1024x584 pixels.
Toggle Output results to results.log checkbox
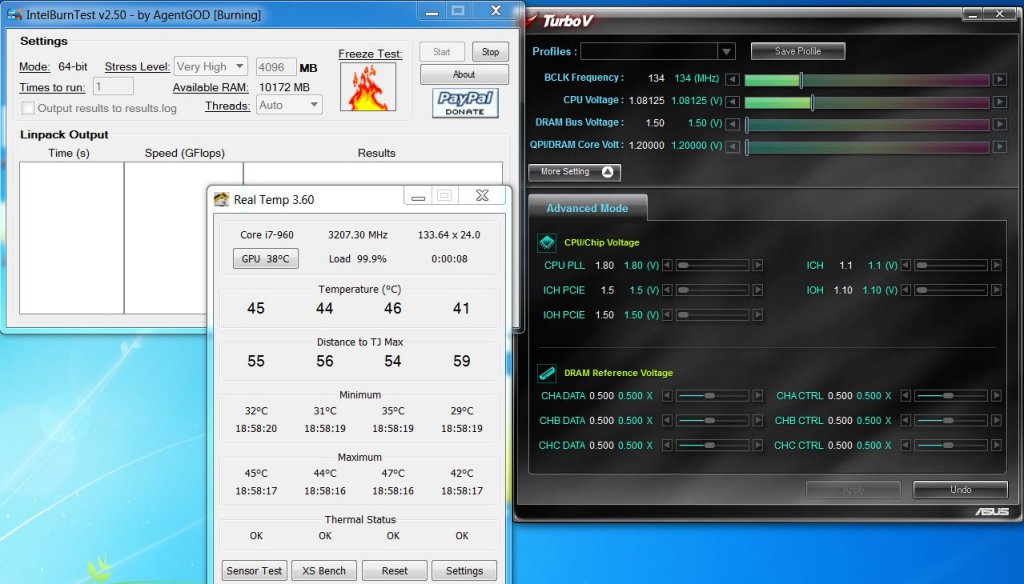[27, 108]
